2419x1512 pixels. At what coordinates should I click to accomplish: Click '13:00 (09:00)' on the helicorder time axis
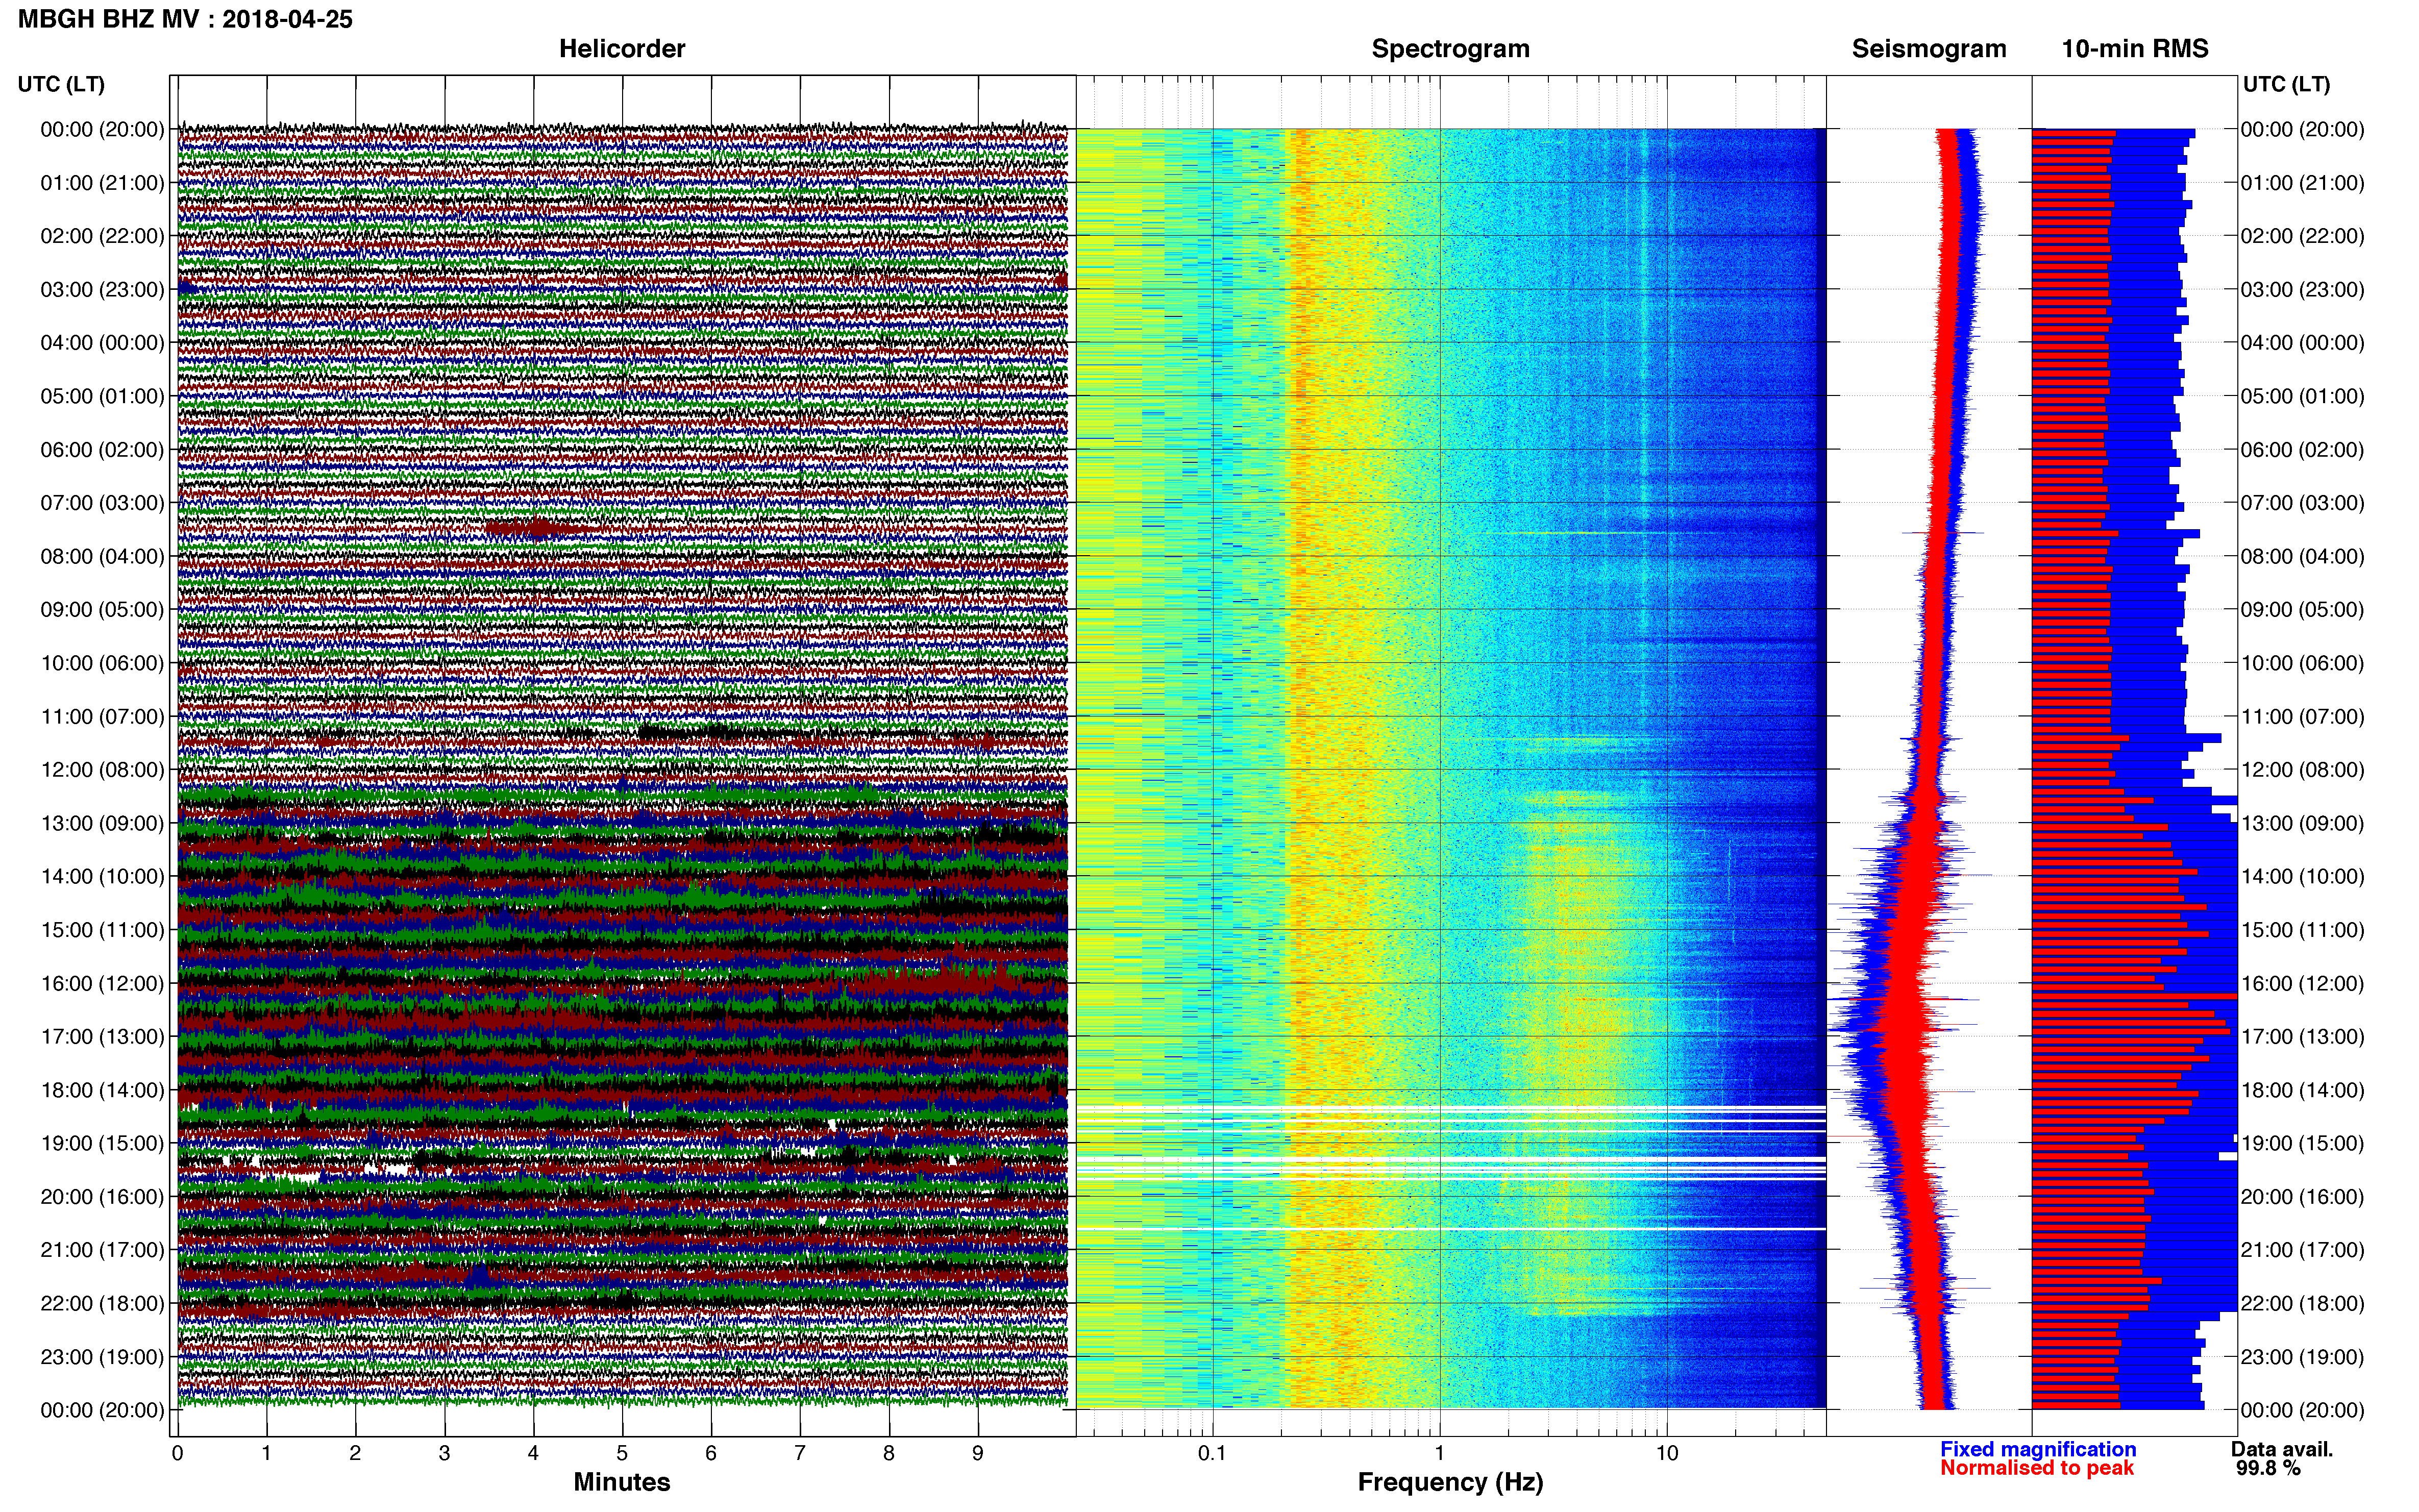pos(102,823)
